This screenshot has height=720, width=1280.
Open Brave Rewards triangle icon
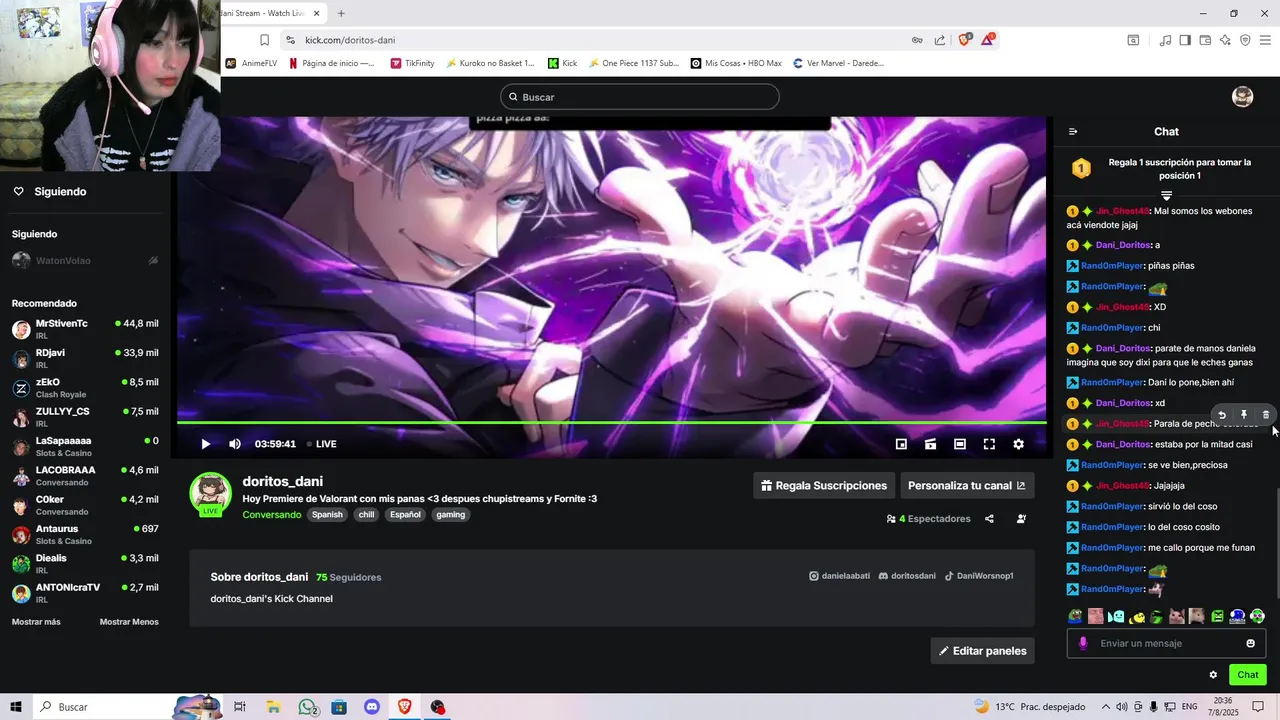point(988,40)
